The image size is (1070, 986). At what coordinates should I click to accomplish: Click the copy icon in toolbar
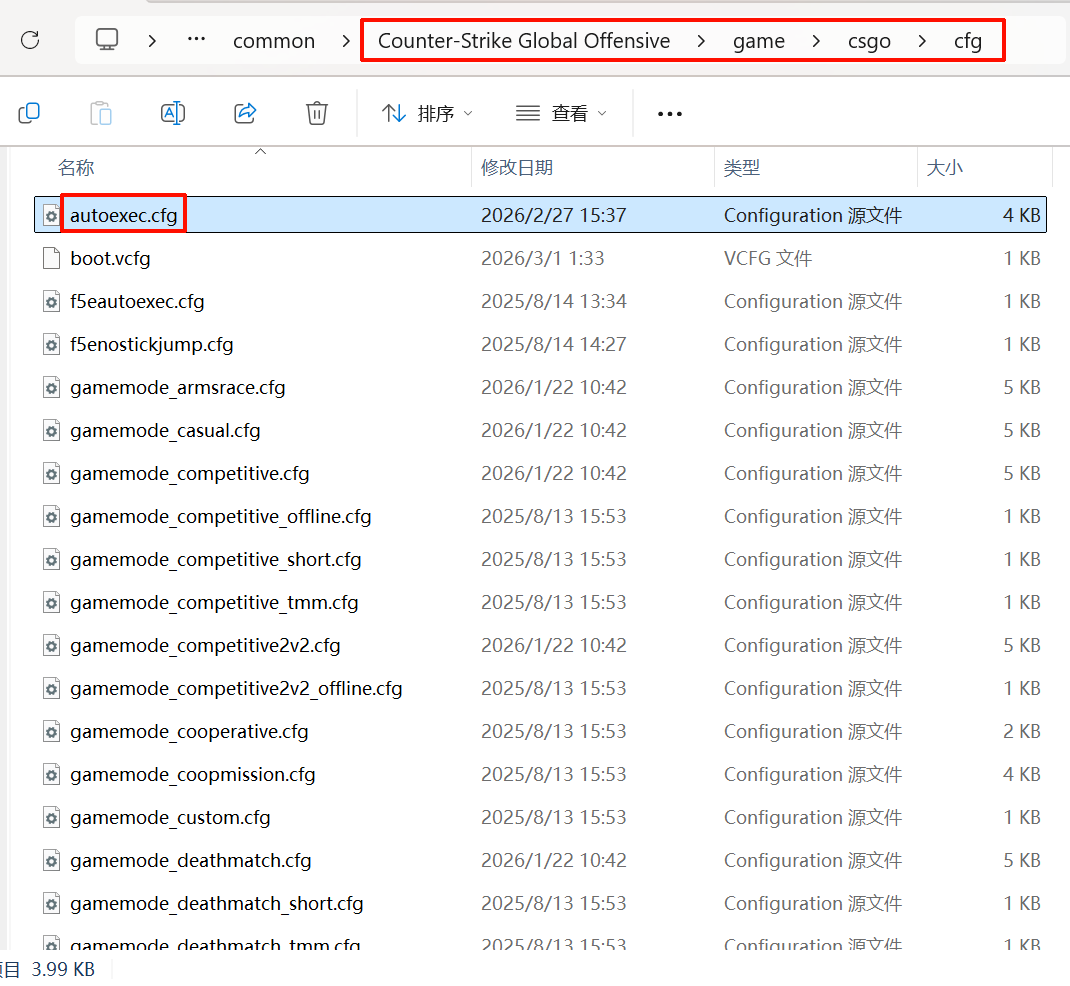pyautogui.click(x=29, y=113)
